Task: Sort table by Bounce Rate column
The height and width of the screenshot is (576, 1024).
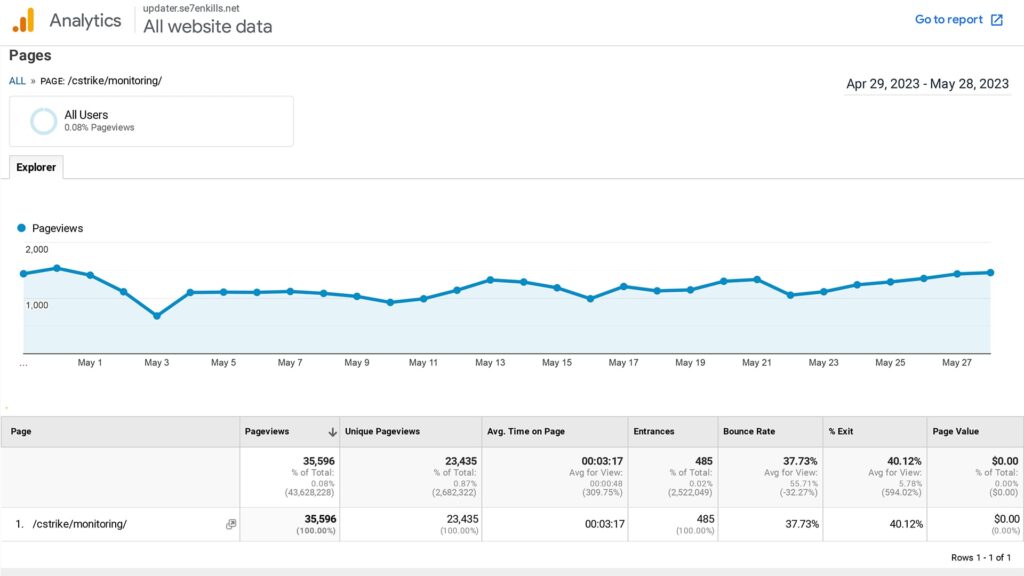Action: click(749, 432)
